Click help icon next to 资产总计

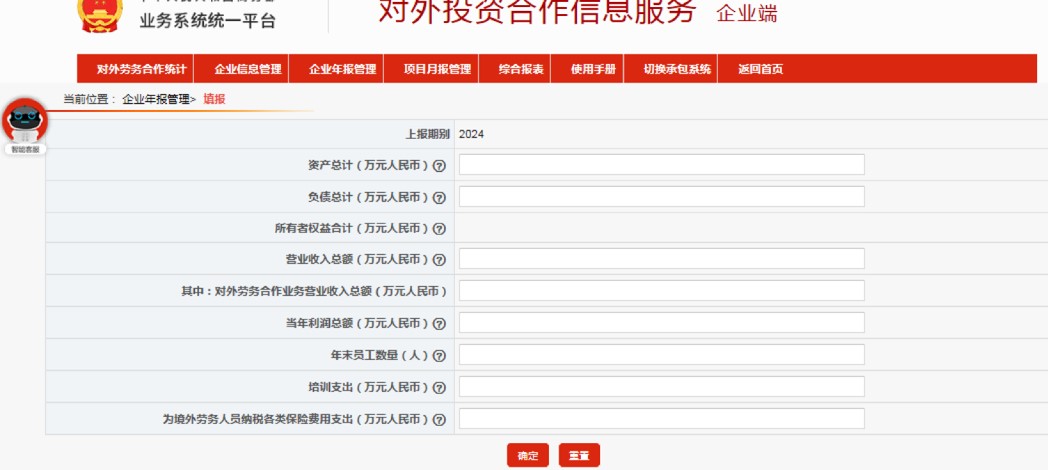[439, 166]
